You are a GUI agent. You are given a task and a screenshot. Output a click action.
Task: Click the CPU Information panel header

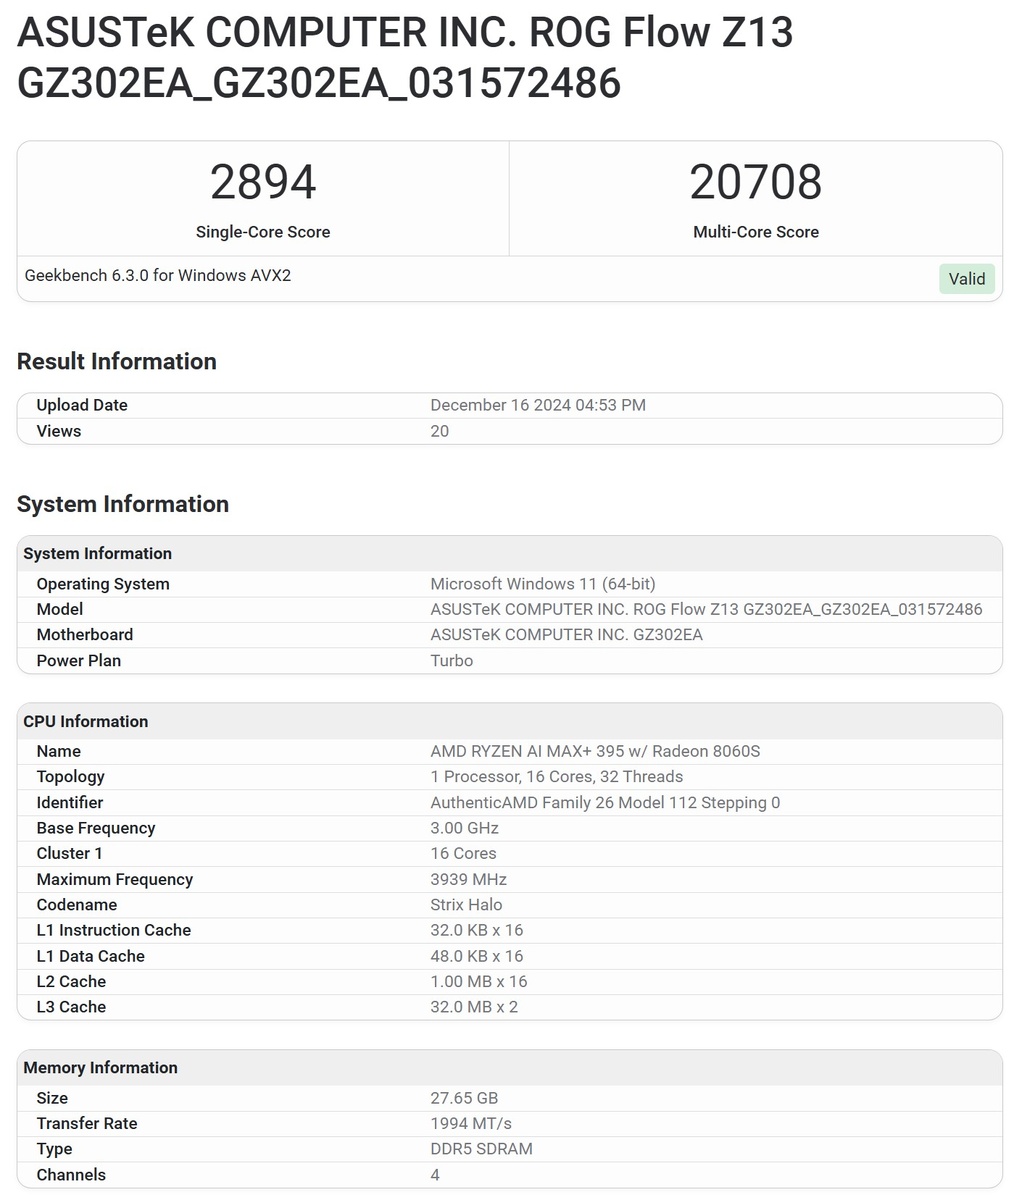pyautogui.click(x=86, y=721)
